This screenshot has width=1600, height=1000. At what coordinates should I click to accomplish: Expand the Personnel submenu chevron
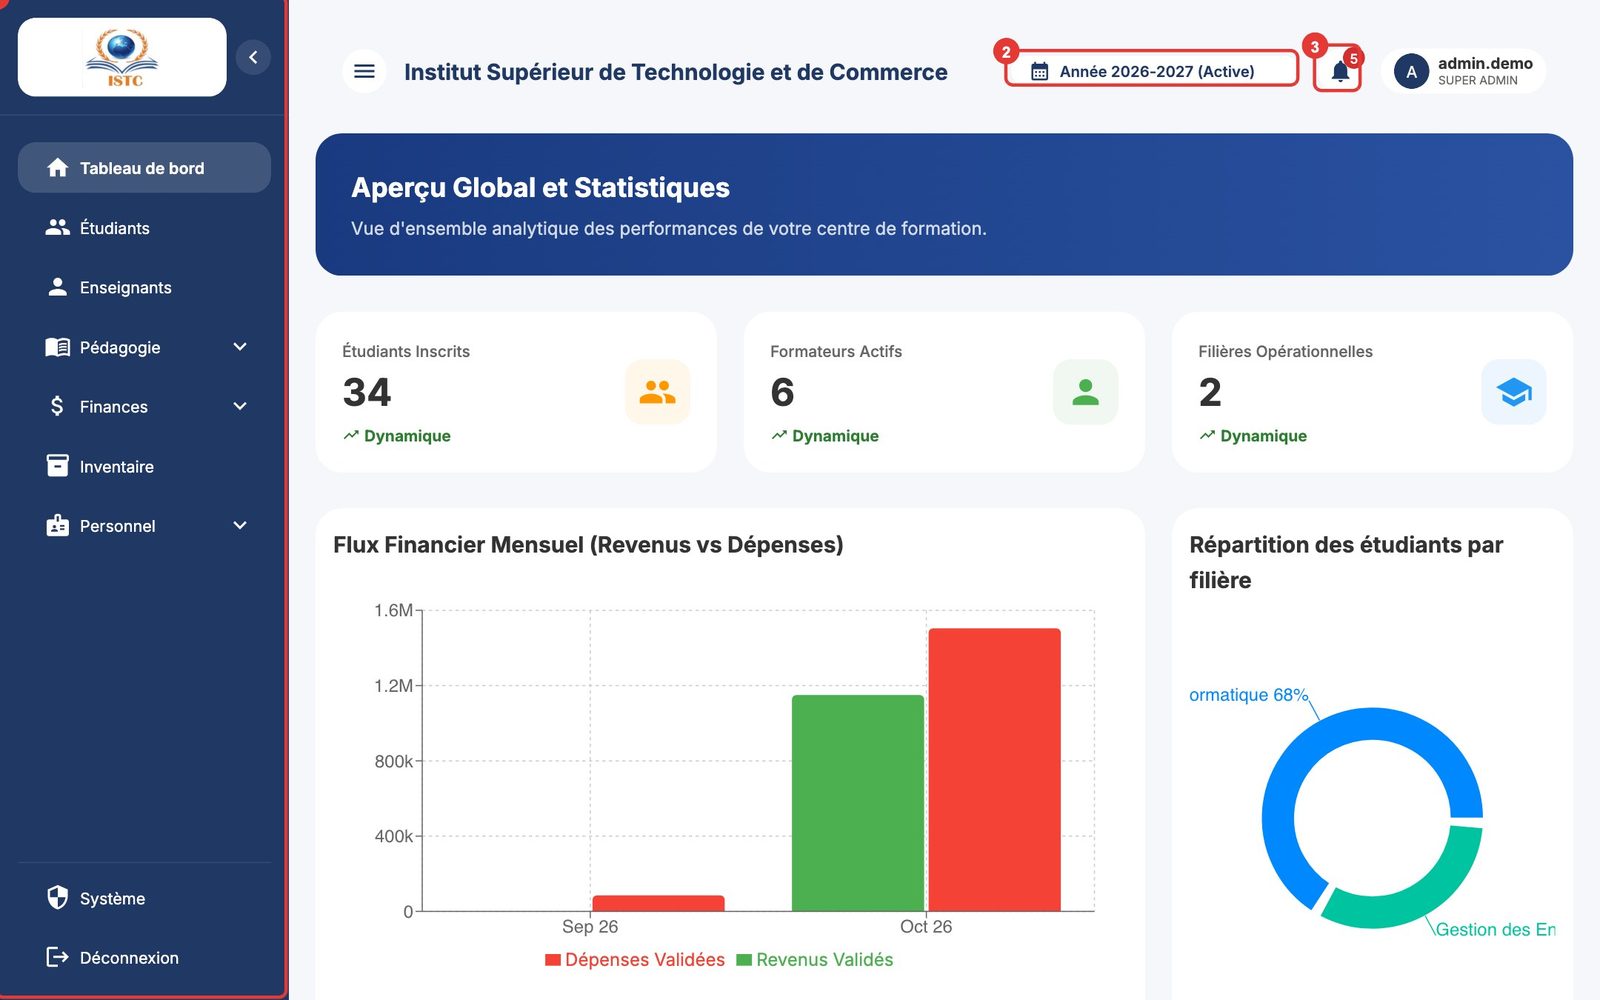pyautogui.click(x=240, y=525)
